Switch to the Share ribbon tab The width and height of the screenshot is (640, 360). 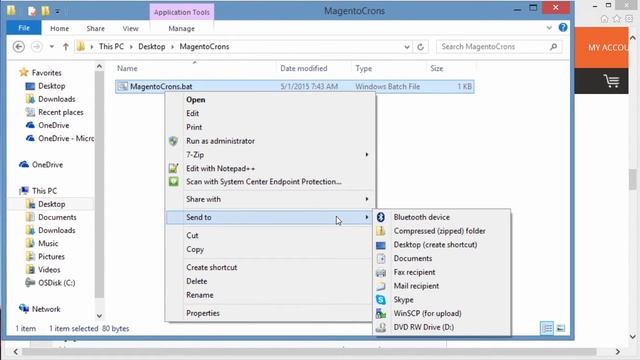tap(96, 28)
